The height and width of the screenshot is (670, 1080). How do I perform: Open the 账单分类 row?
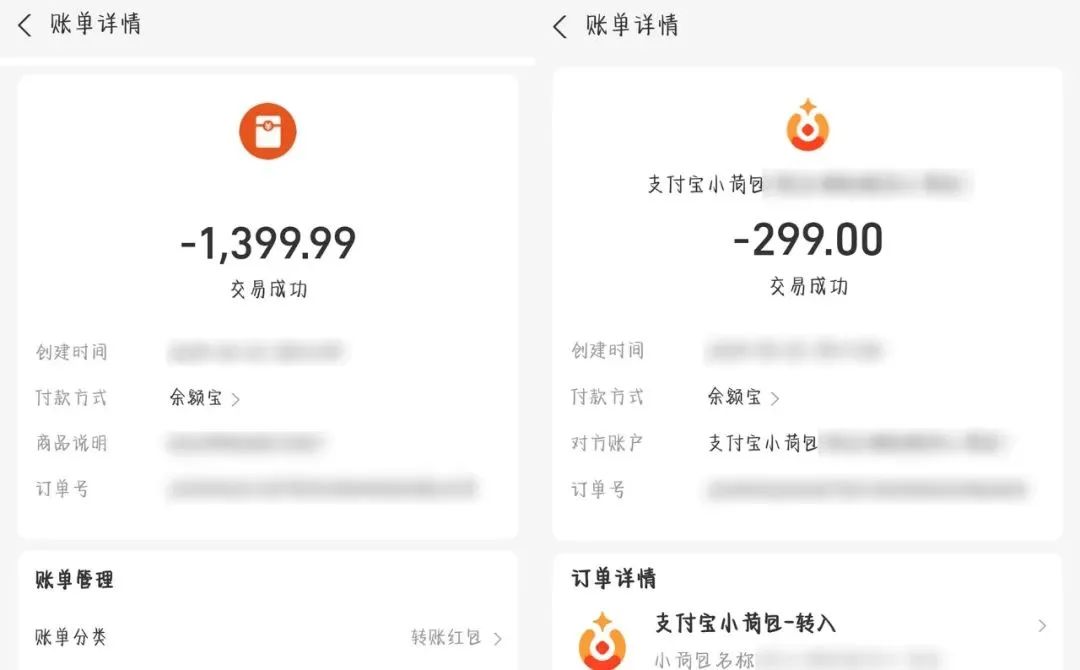(269, 638)
